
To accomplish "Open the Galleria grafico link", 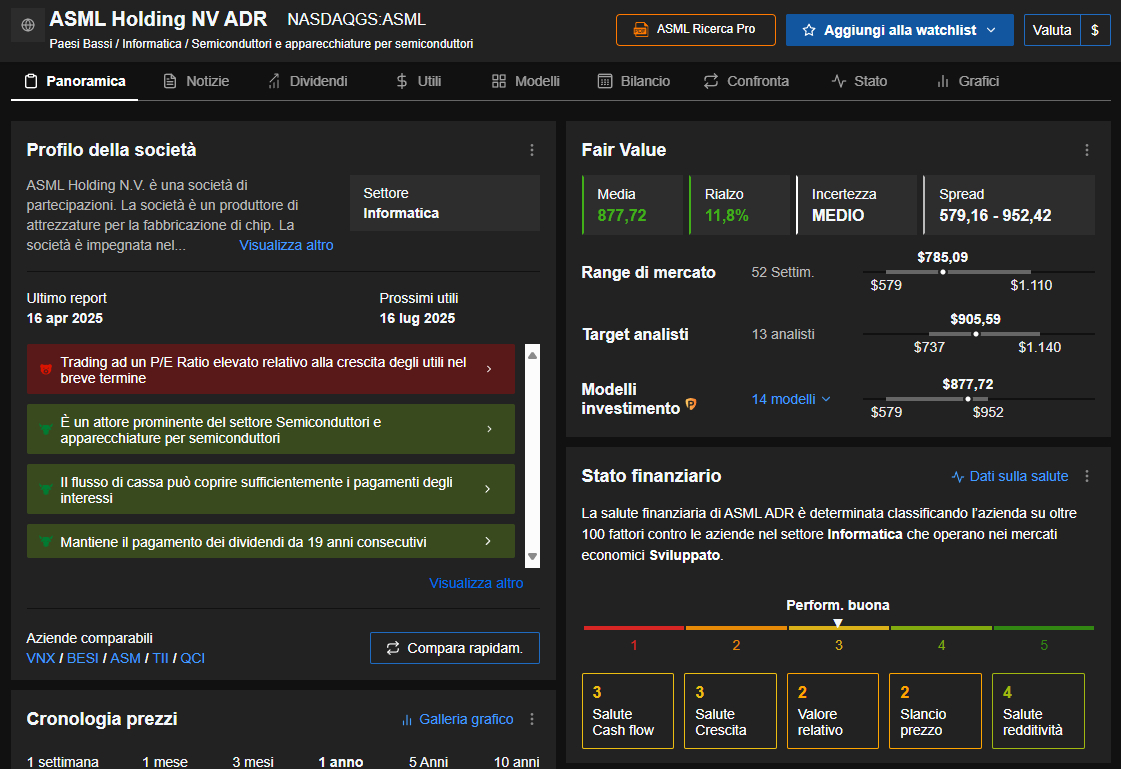I will tap(458, 720).
